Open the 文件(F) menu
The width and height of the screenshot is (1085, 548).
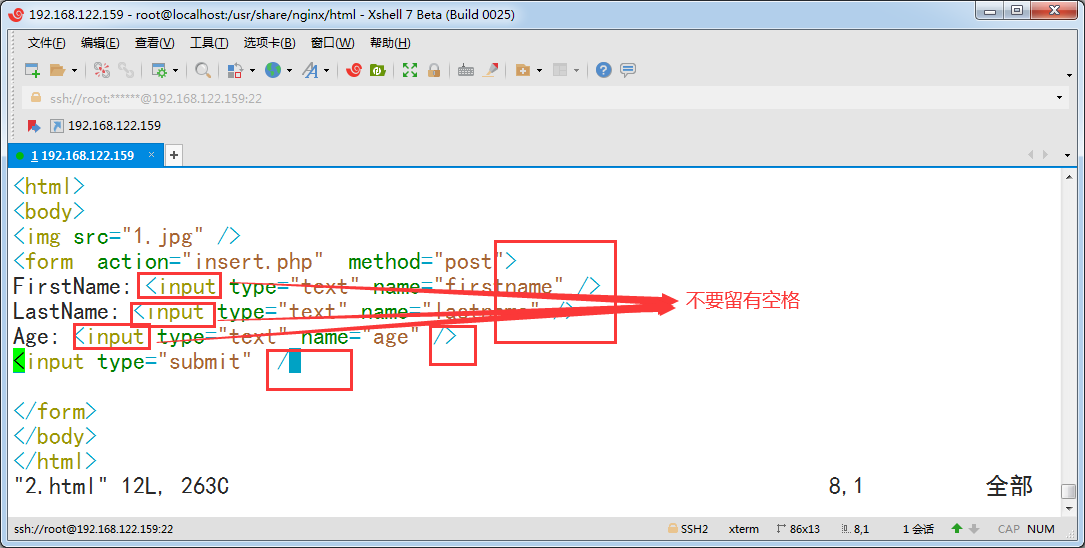click(x=46, y=43)
